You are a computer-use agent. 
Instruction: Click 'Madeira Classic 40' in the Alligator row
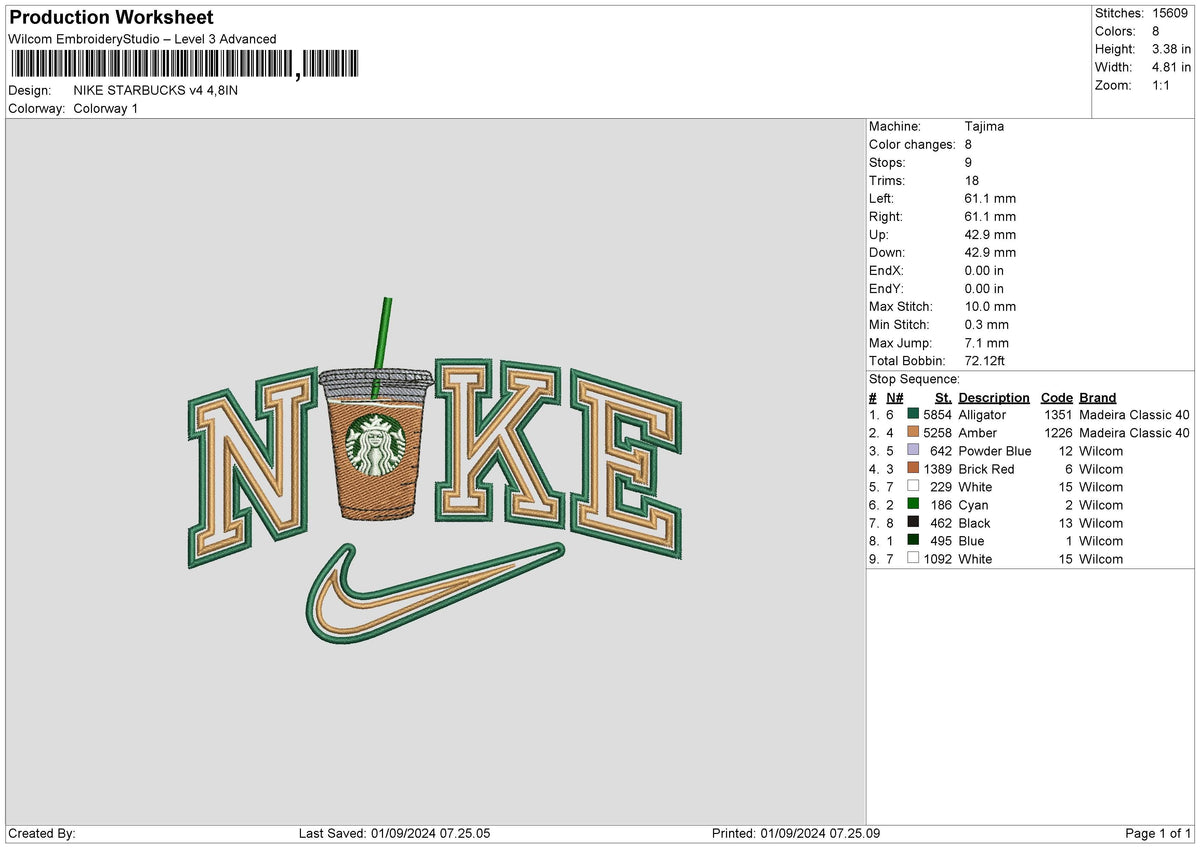[1134, 414]
